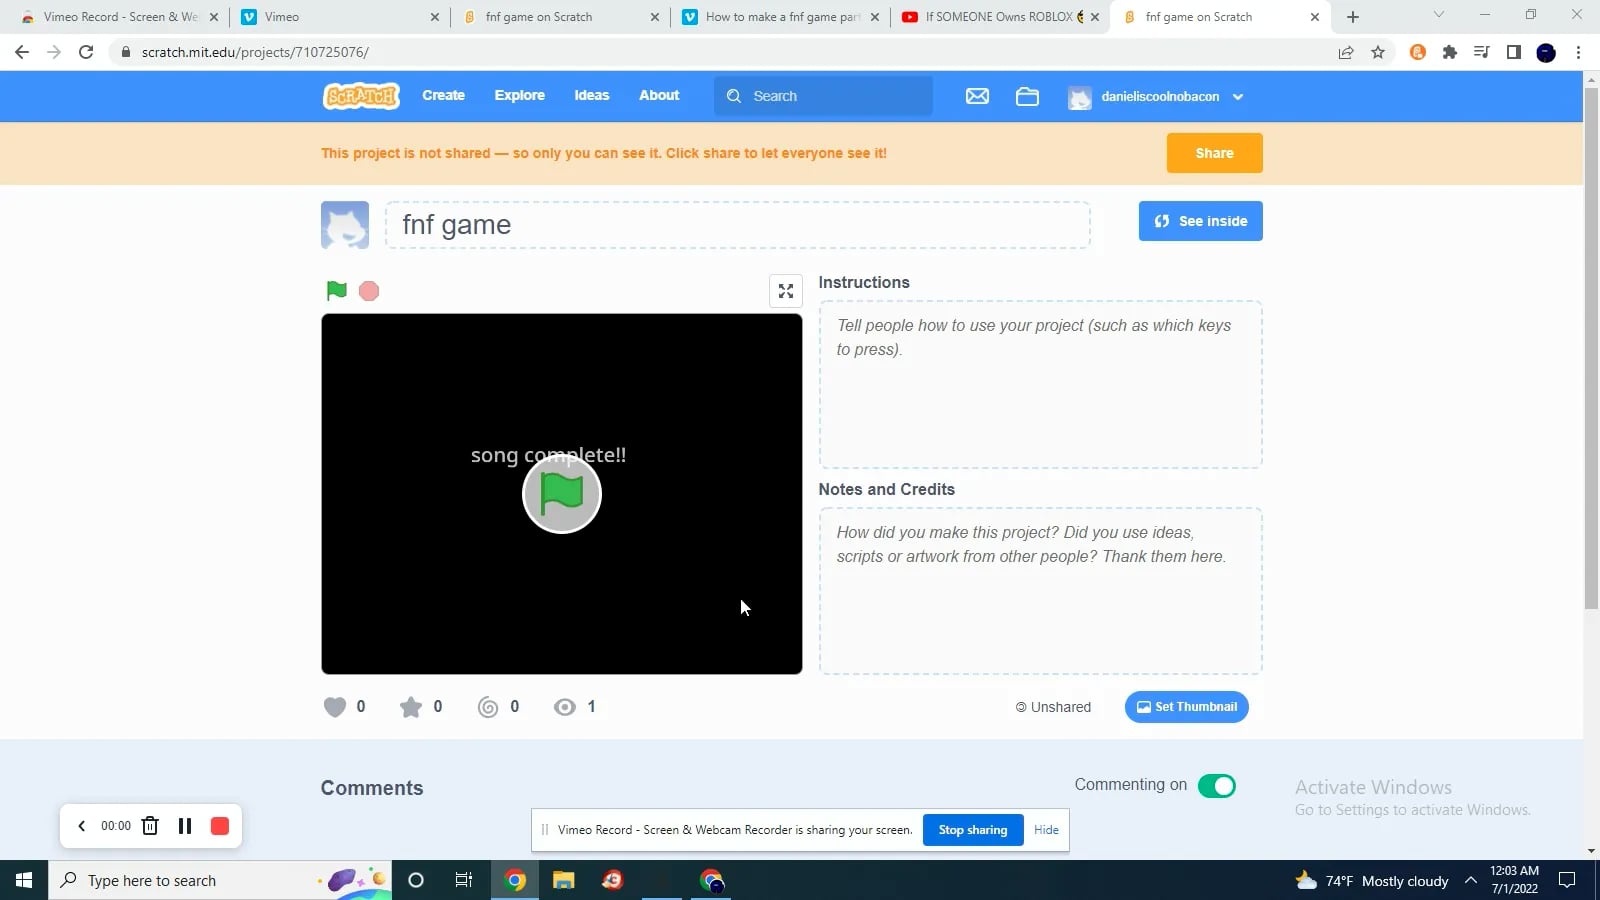Pause the Vimeo screen recording
This screenshot has width=1600, height=900.
pyautogui.click(x=184, y=826)
